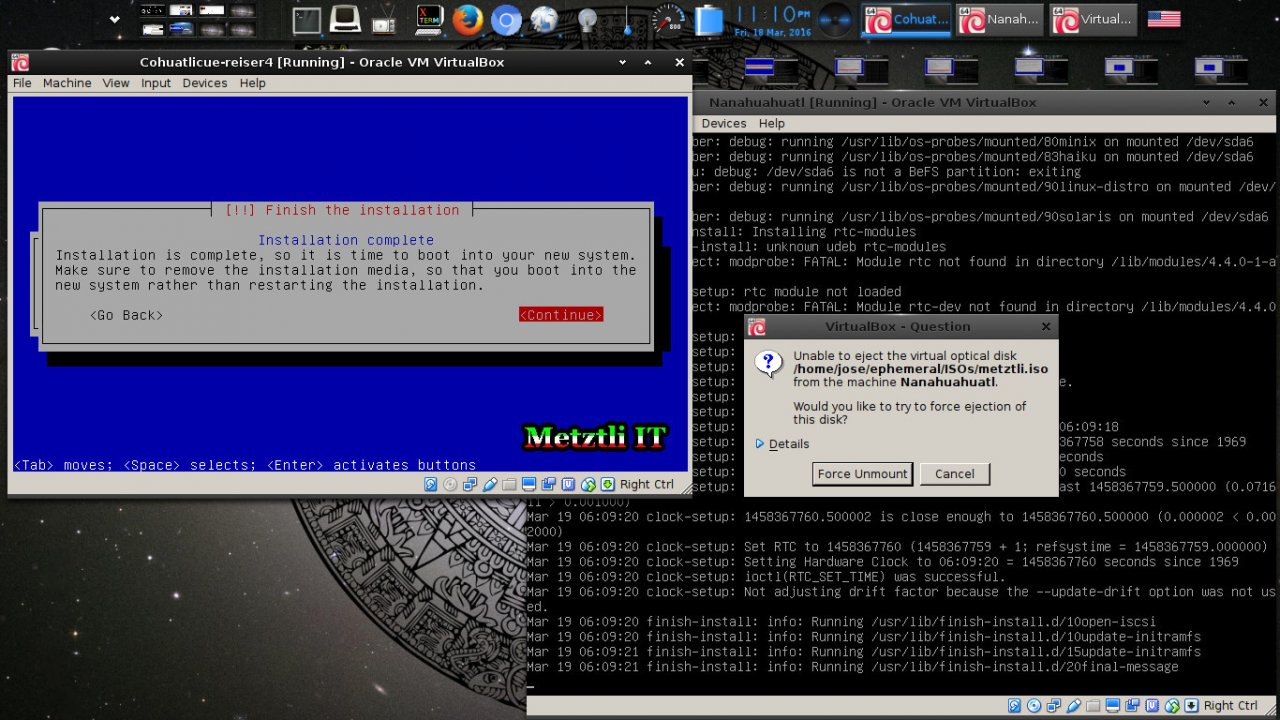Click the light bulb icon in top panel
Screen dimensions: 1280x720
point(587,20)
